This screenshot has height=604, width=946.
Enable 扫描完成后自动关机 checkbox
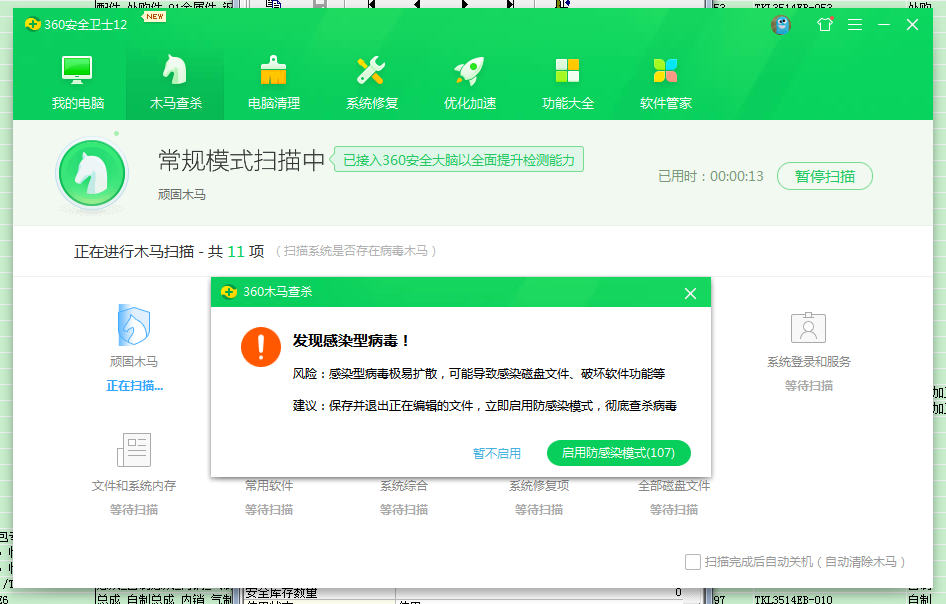[x=693, y=562]
